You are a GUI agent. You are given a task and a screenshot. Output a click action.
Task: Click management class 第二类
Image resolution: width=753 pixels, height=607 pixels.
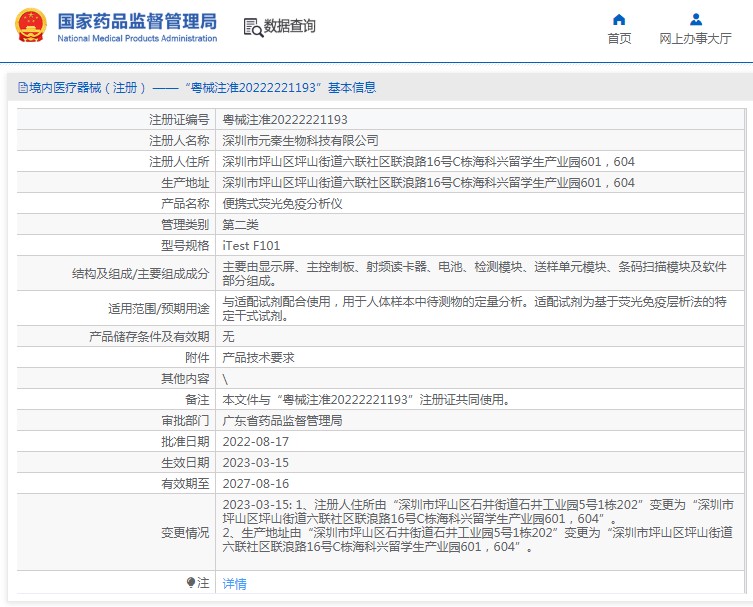tap(241, 225)
